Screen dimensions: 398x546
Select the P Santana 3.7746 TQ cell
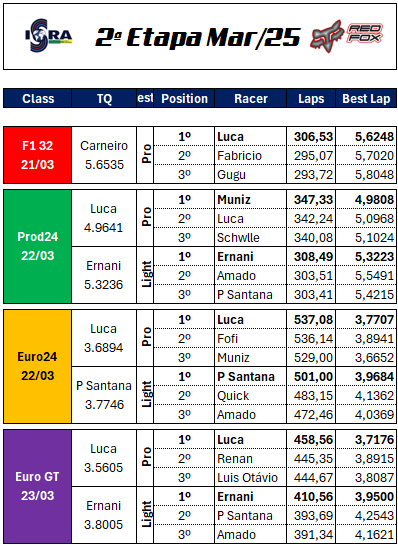(104, 395)
